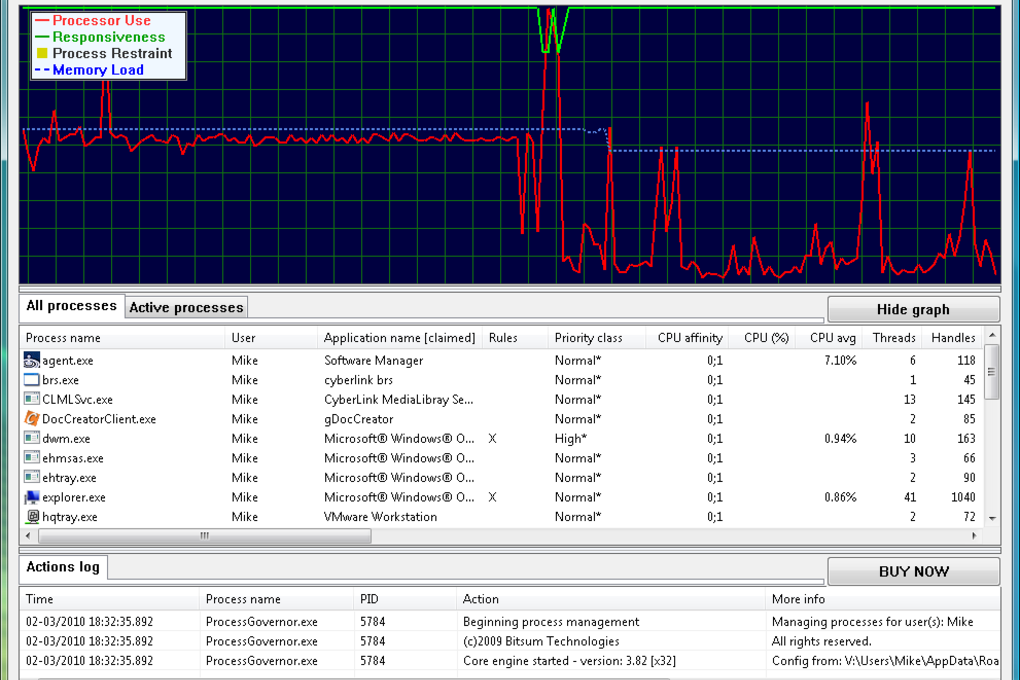Sort by CPU (%) column header
This screenshot has width=1020, height=680.
762,338
